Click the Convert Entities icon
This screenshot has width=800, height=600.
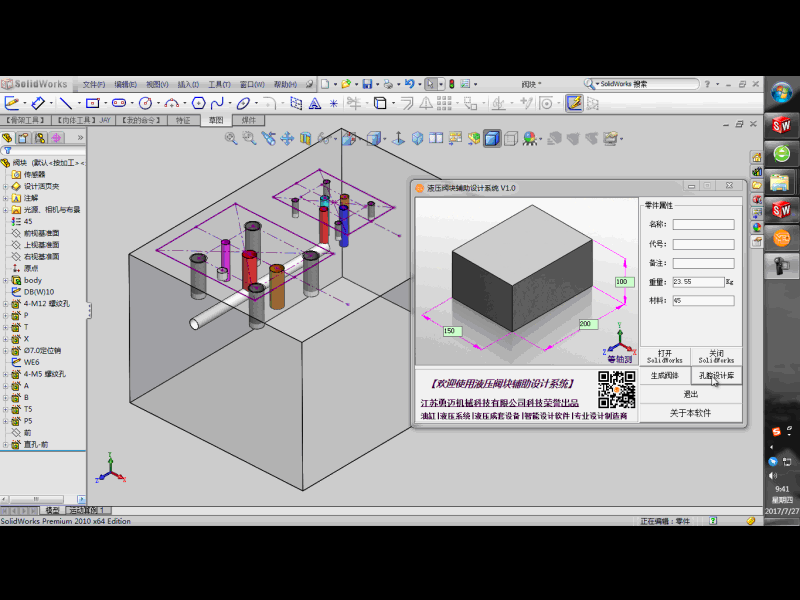point(380,103)
